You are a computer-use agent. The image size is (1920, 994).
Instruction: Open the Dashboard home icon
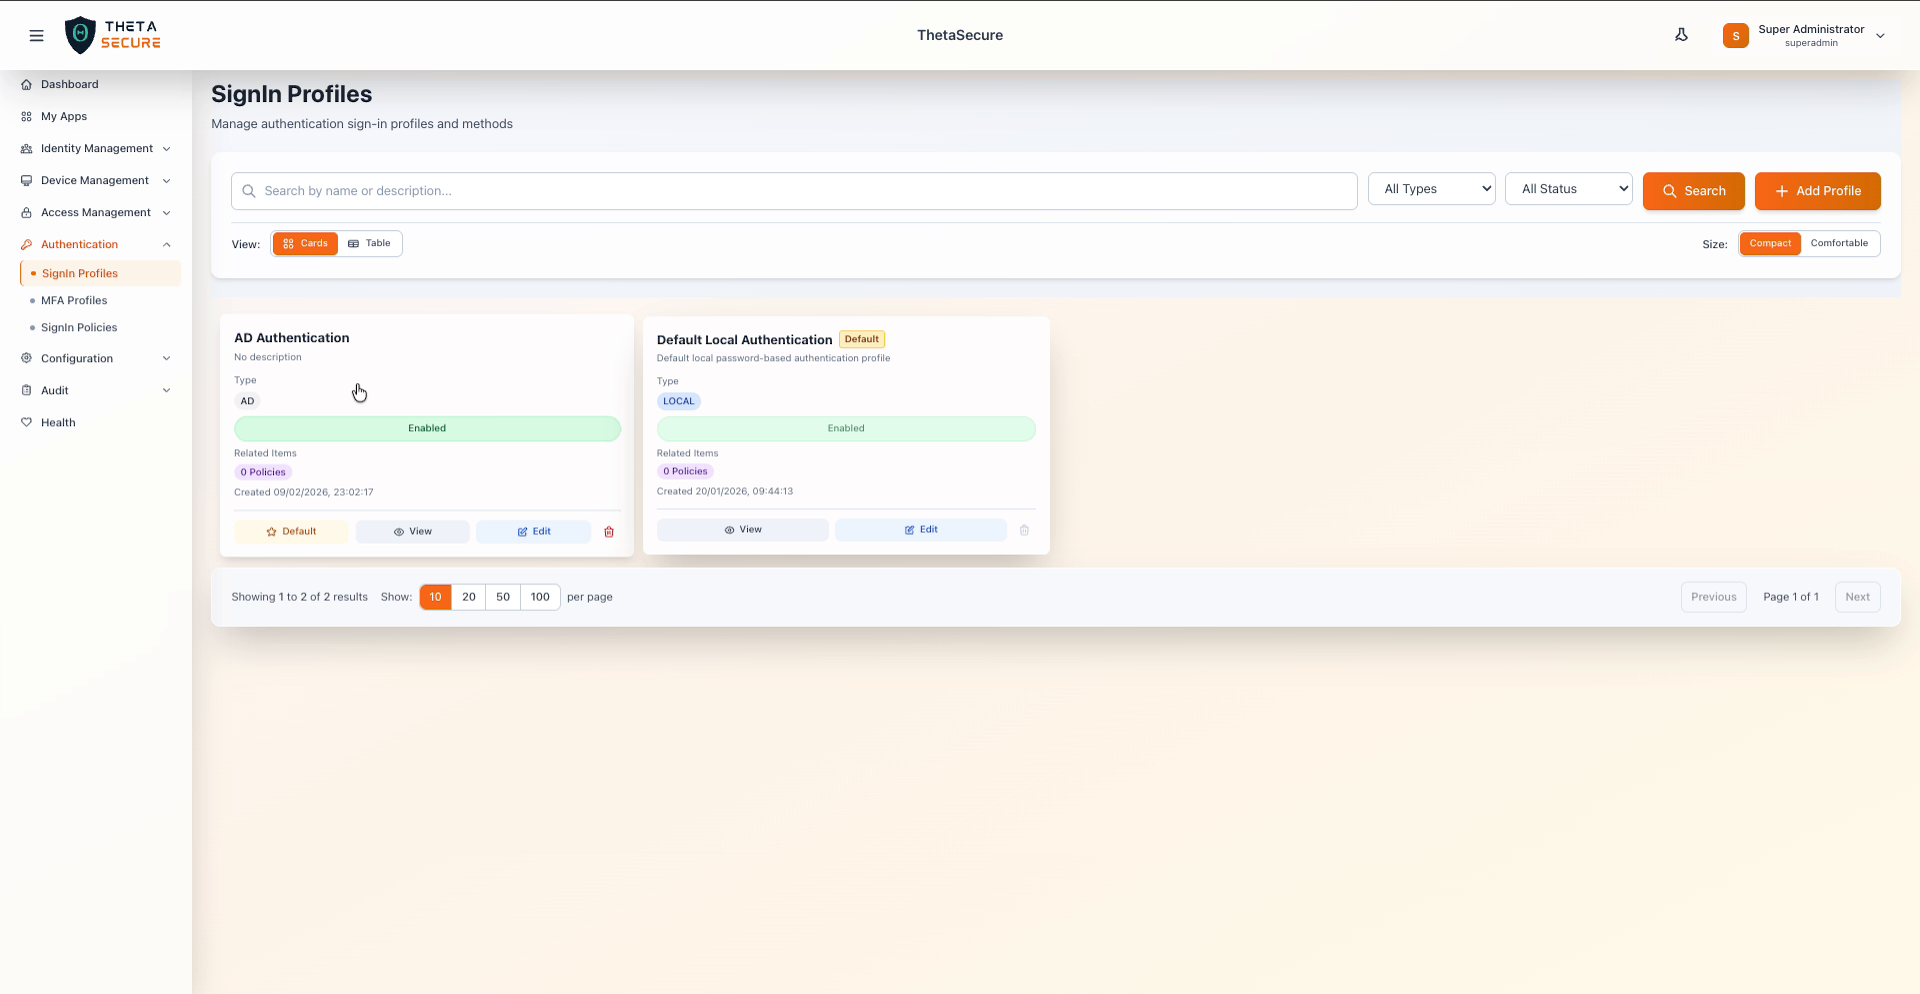[x=27, y=83]
